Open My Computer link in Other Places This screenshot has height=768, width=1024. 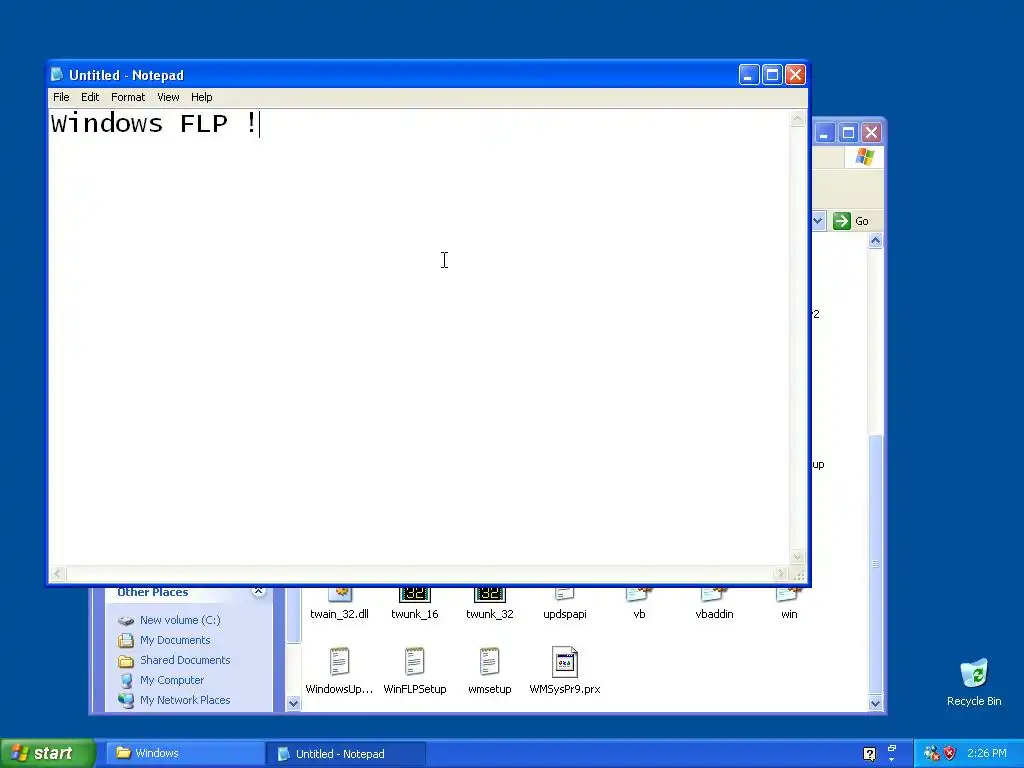172,680
